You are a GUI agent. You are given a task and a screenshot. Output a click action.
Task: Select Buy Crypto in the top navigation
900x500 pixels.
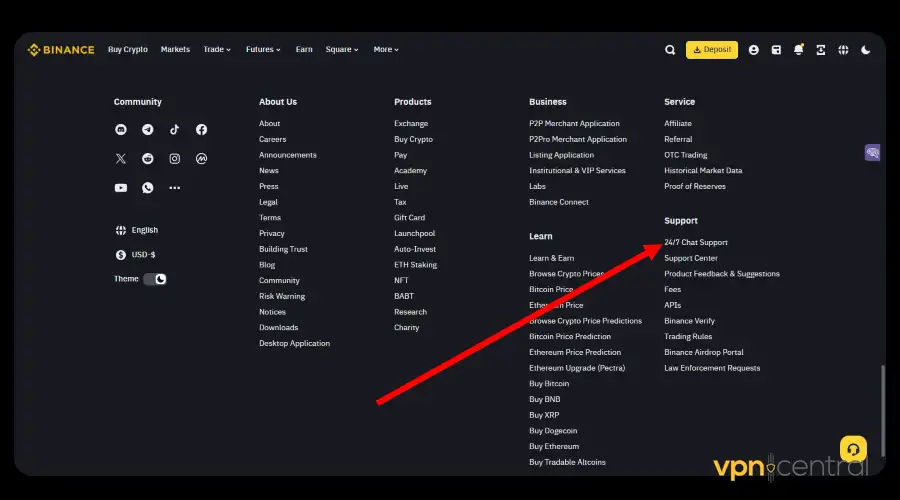coord(128,50)
